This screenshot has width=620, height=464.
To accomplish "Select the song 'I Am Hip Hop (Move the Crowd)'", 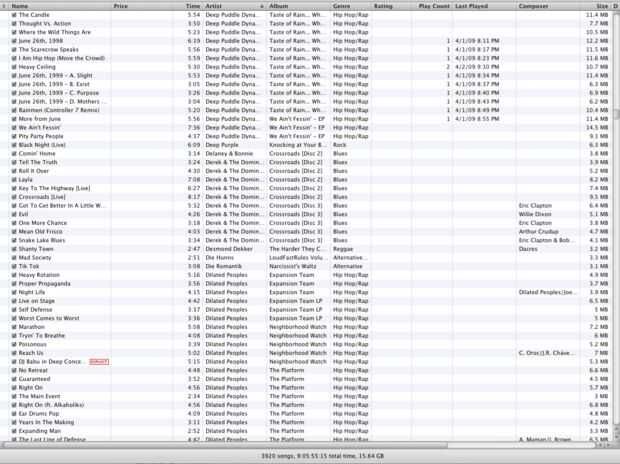I will tap(62, 59).
